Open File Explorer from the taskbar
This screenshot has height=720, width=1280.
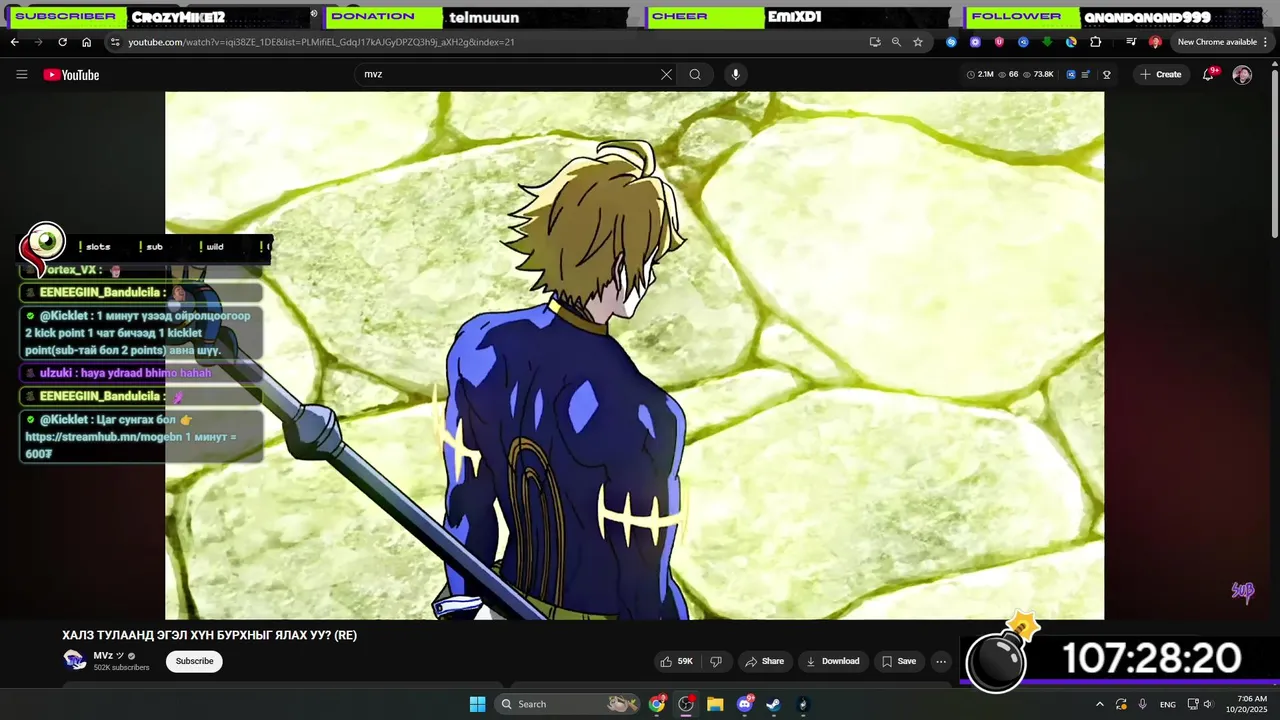[715, 704]
